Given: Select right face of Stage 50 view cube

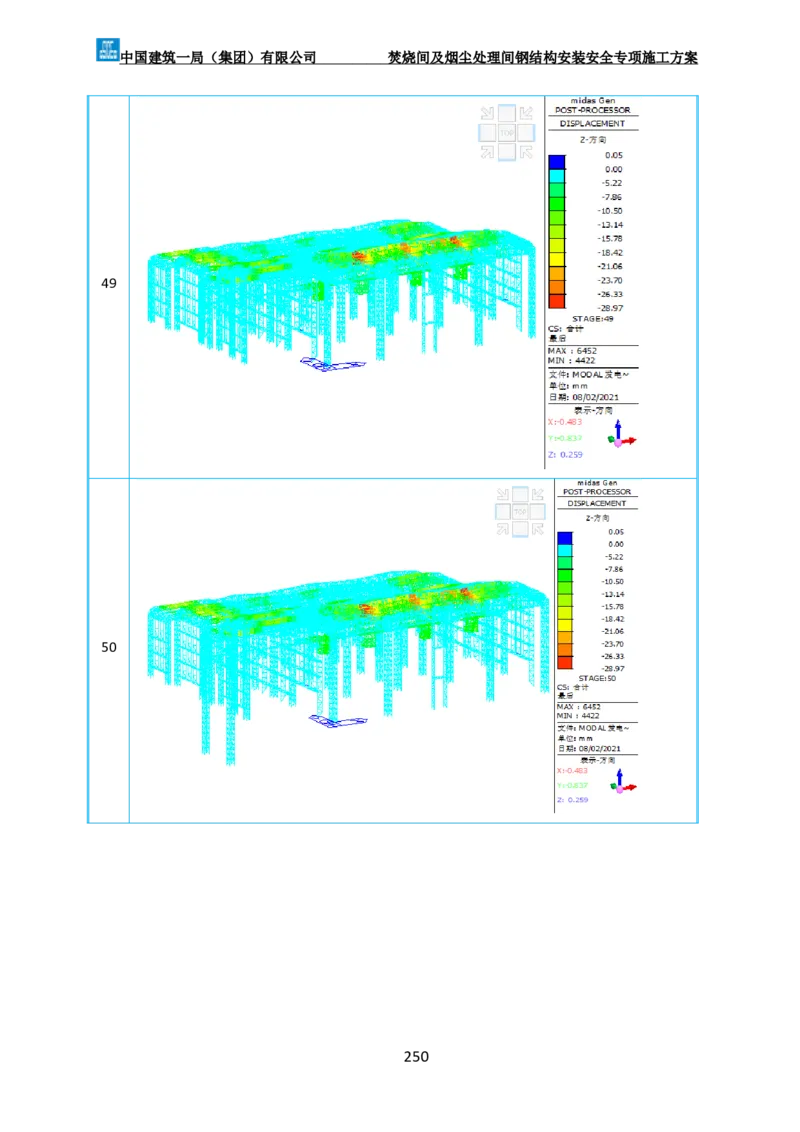Looking at the screenshot, I should 538,511.
